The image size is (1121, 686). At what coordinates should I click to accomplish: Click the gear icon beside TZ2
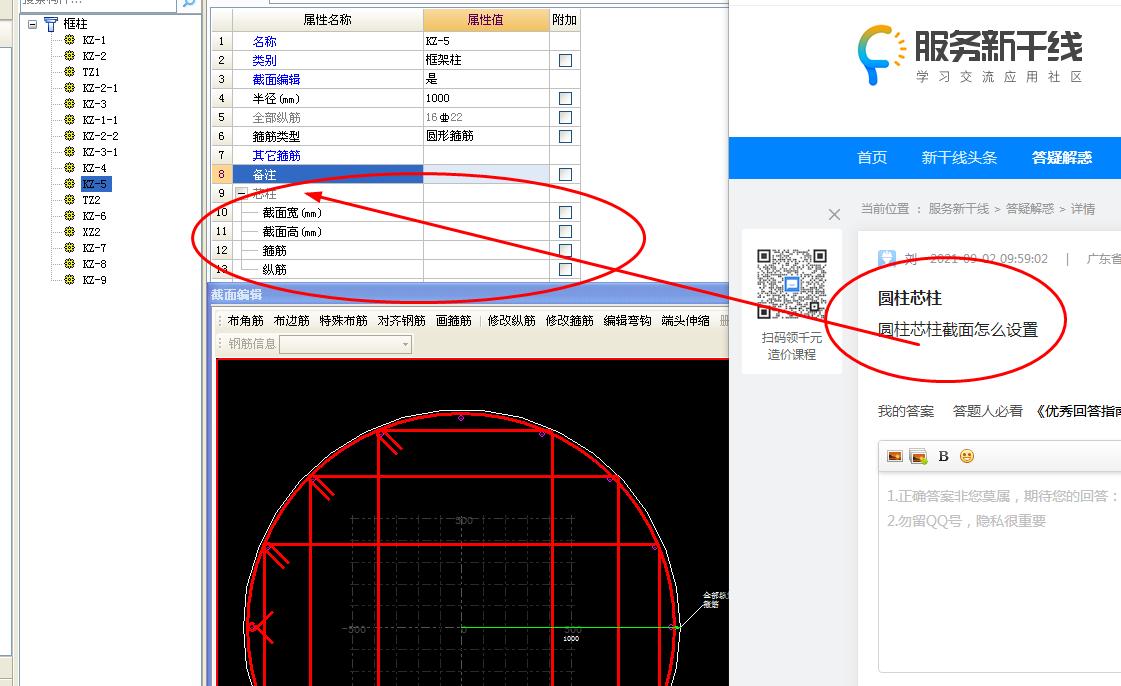69,199
